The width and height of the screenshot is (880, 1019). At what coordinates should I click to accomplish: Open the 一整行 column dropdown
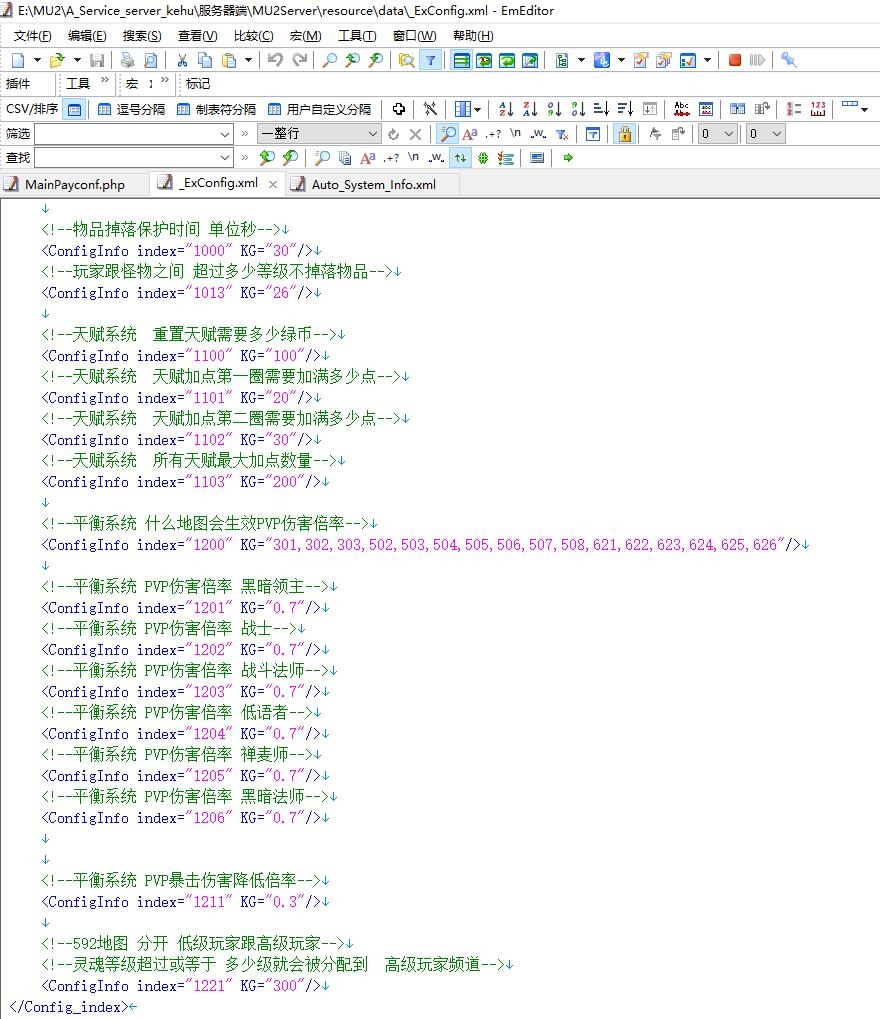point(372,135)
